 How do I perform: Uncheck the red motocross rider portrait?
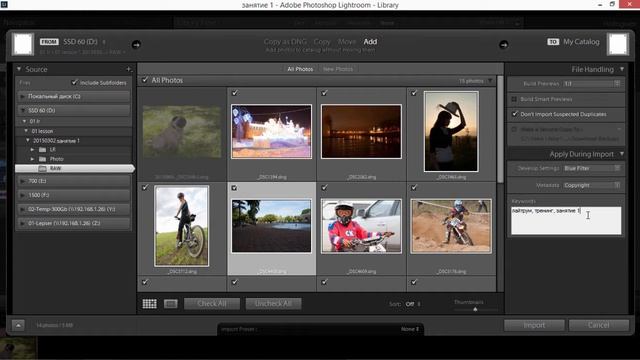[324, 187]
